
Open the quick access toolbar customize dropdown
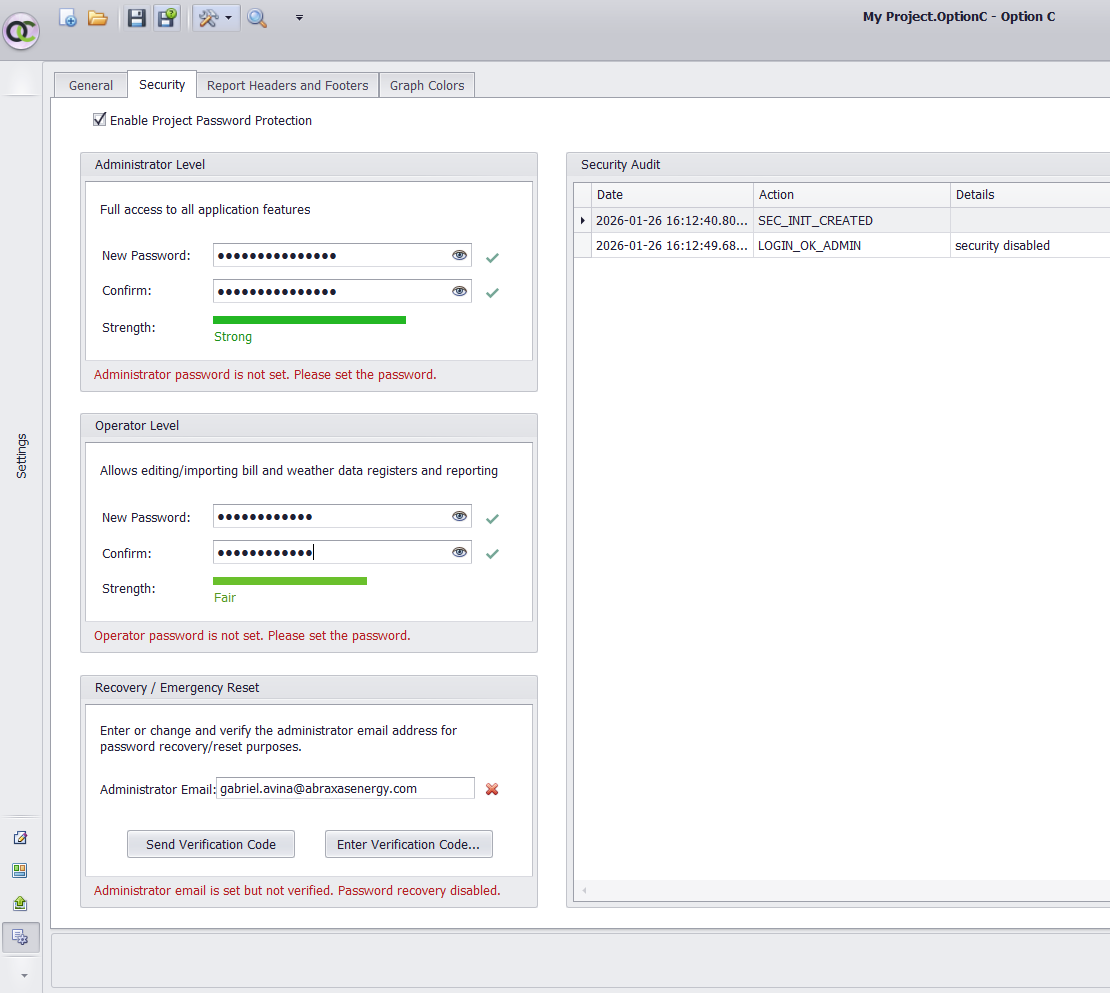299,18
